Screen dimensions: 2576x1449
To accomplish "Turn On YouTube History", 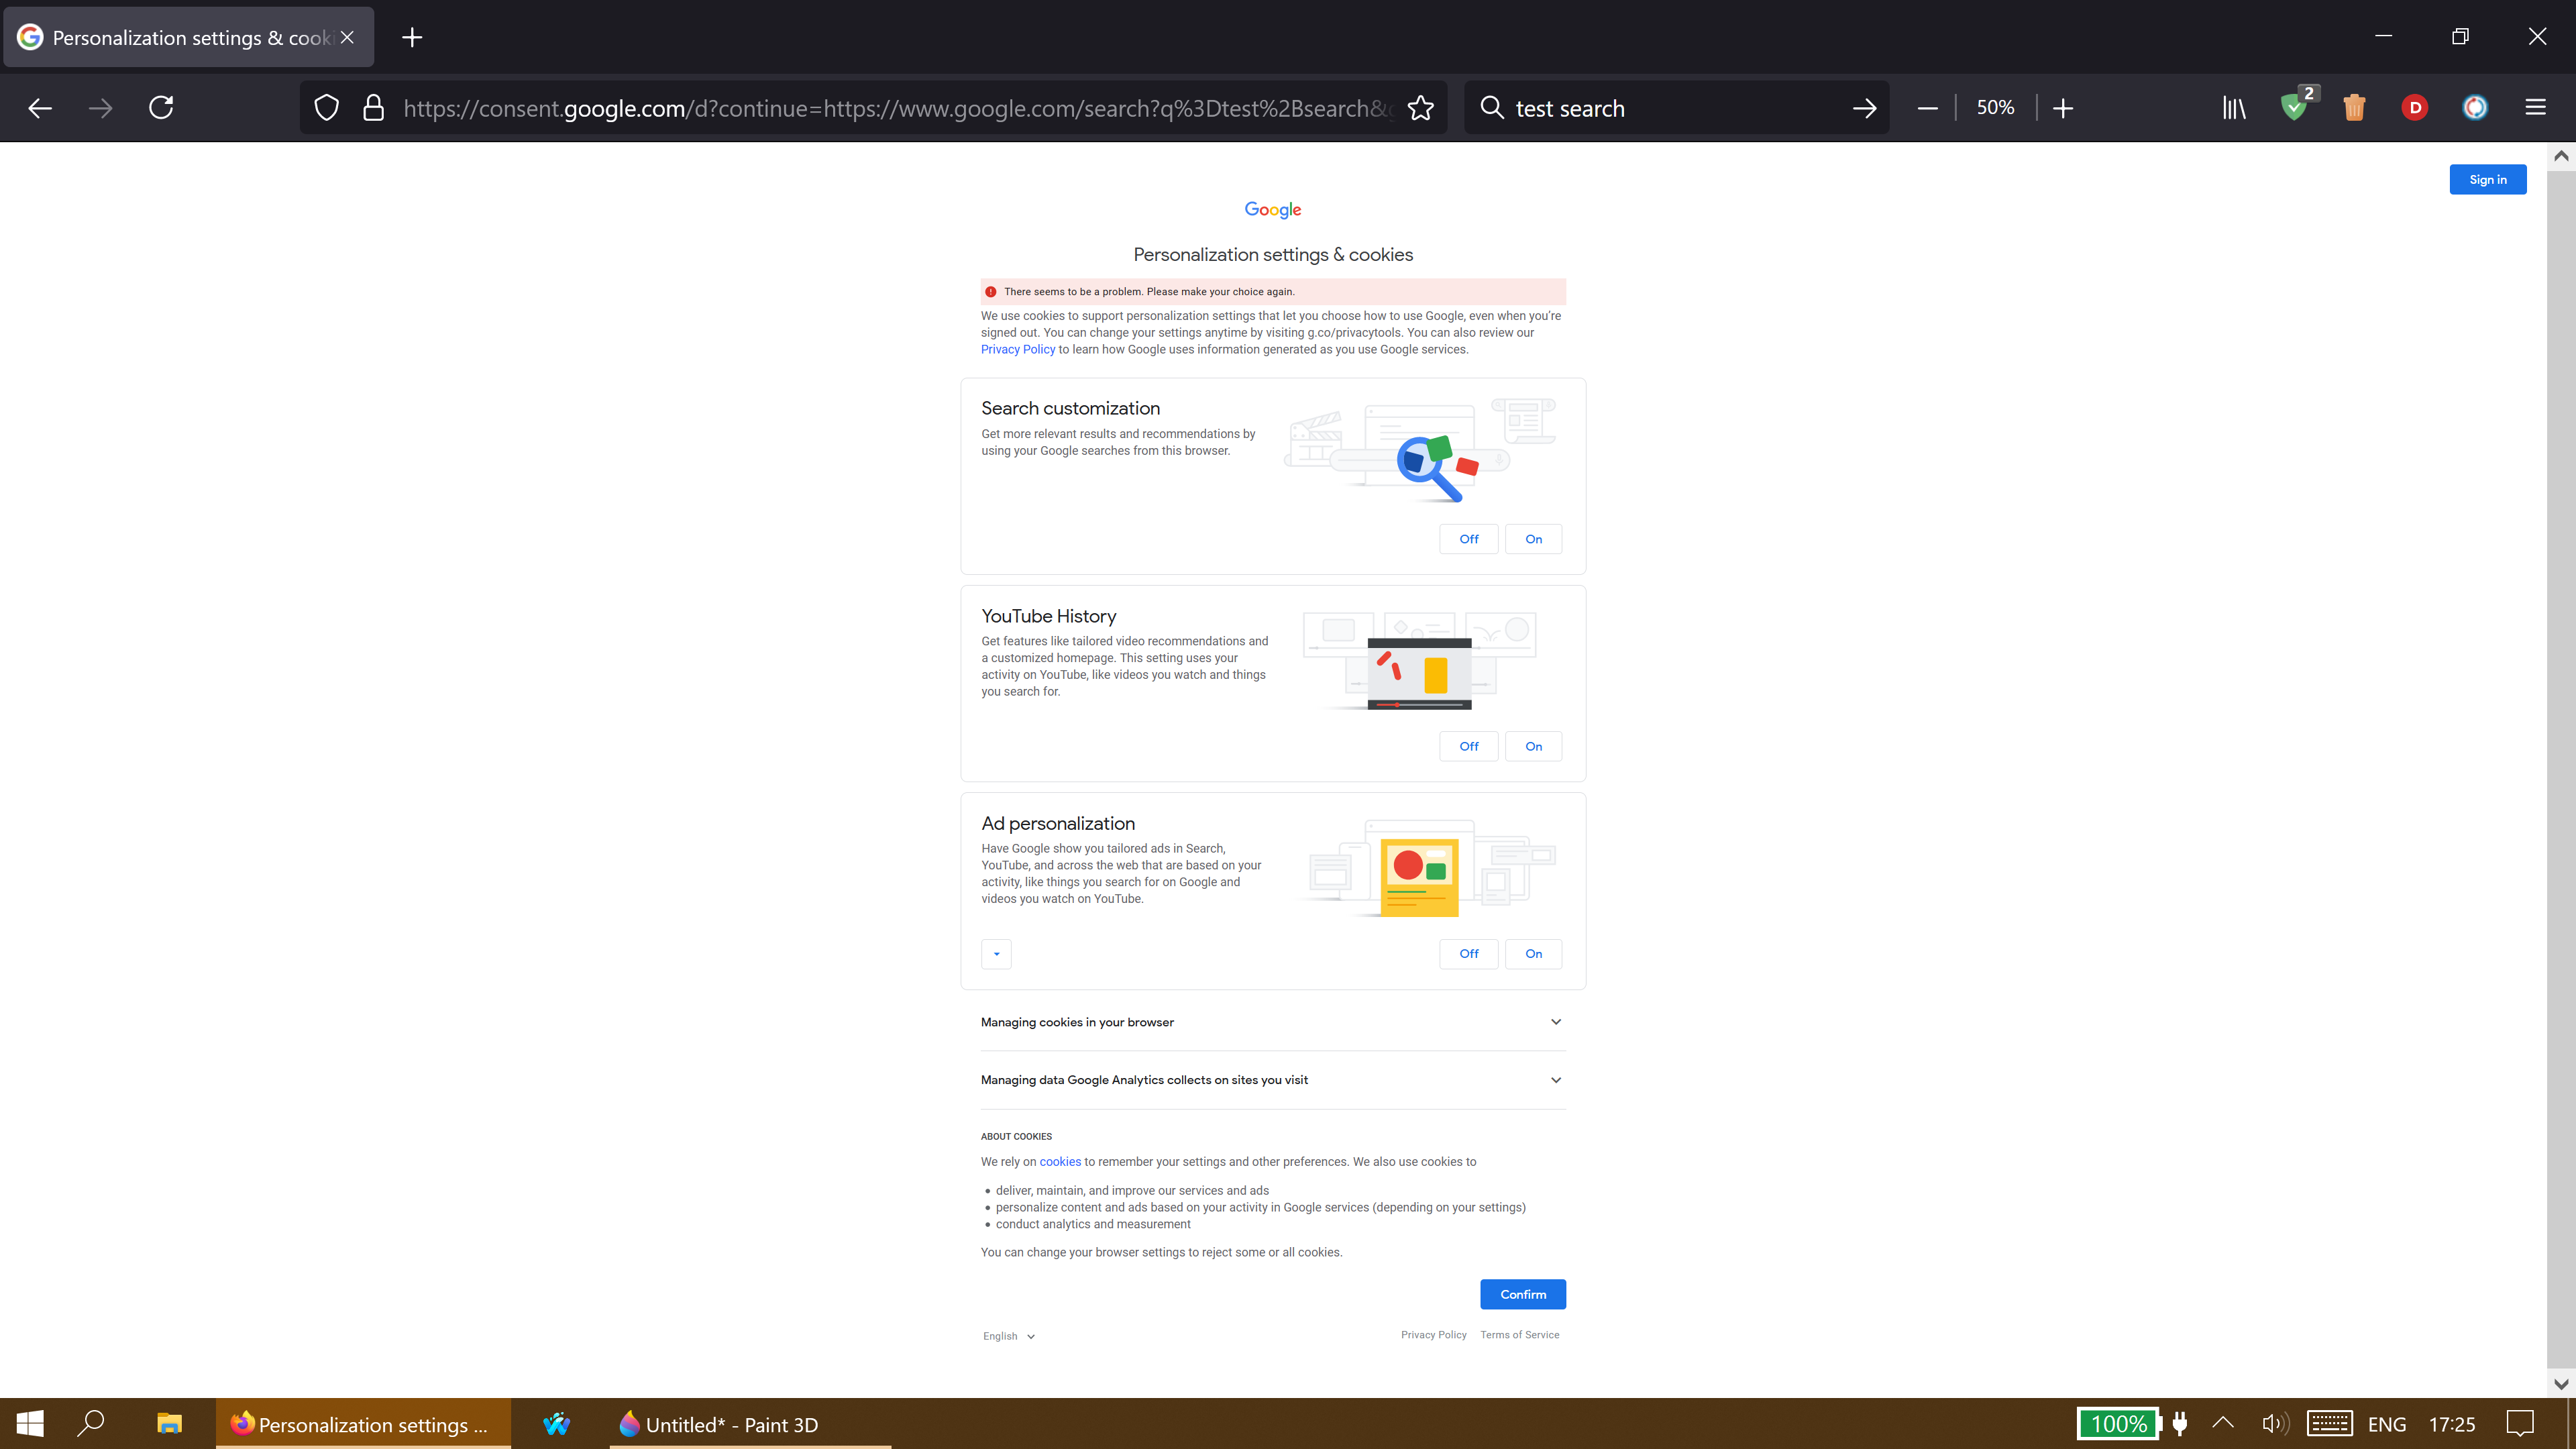I will pos(1533,746).
